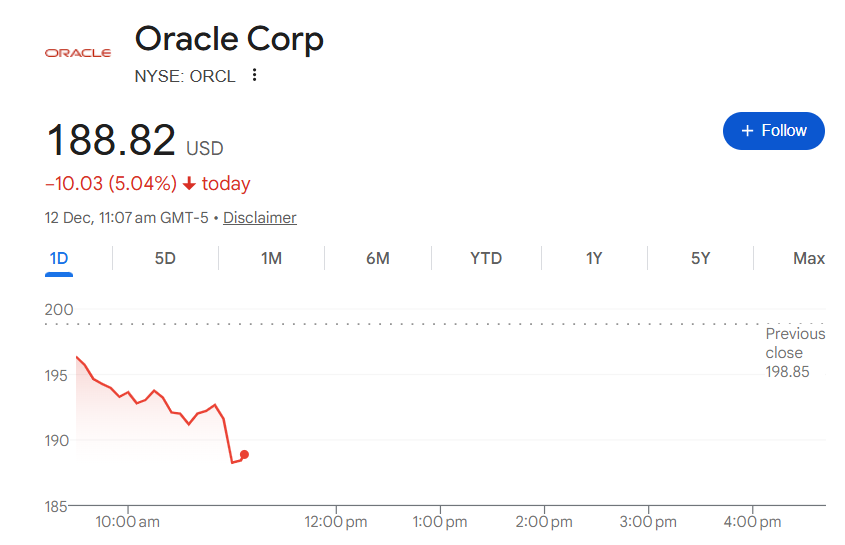This screenshot has height=545, width=845.
Task: Click the NYSE: ORCL ticker label
Action: [x=185, y=76]
